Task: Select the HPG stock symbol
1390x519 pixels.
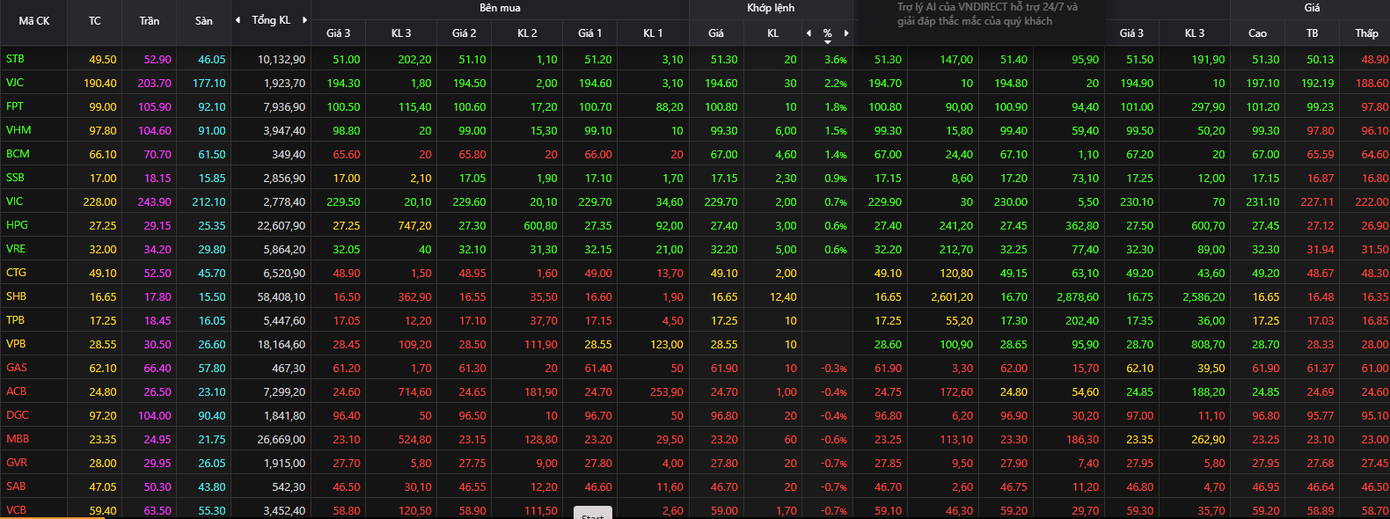Action: click(16, 225)
